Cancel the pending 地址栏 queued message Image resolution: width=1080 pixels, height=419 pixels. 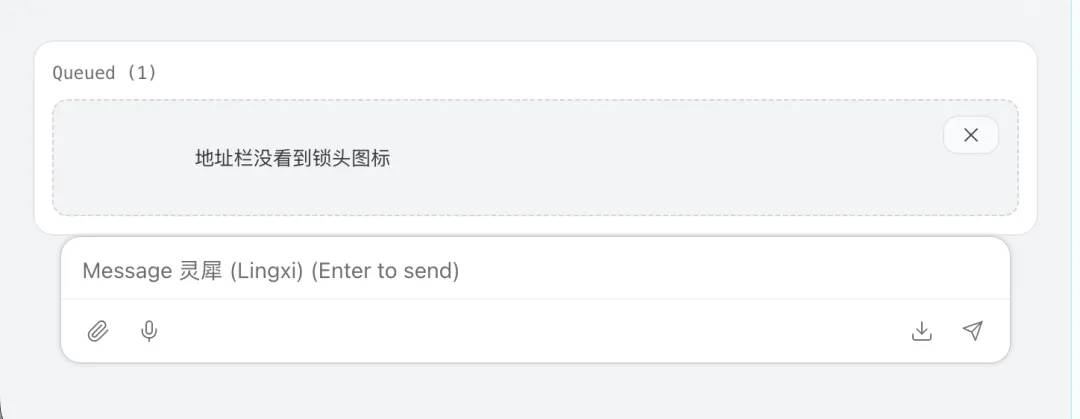point(970,135)
